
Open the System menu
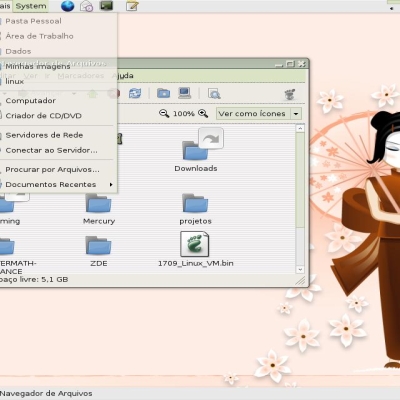(x=31, y=6)
